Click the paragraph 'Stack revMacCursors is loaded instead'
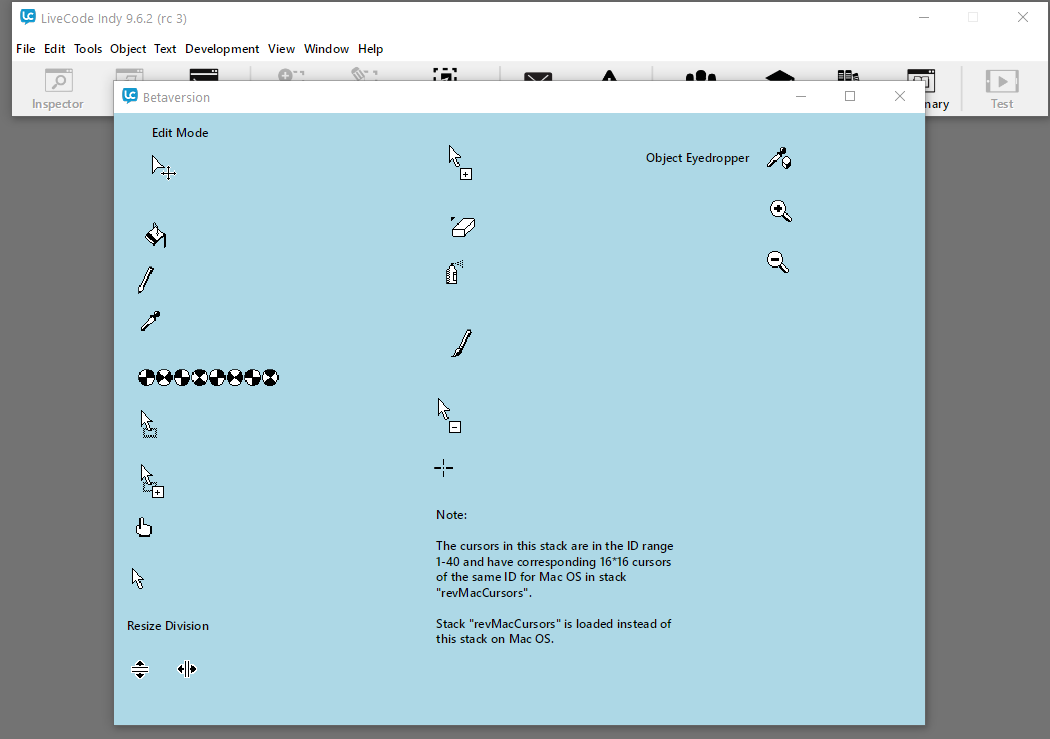The image size is (1050, 739). [x=554, y=631]
